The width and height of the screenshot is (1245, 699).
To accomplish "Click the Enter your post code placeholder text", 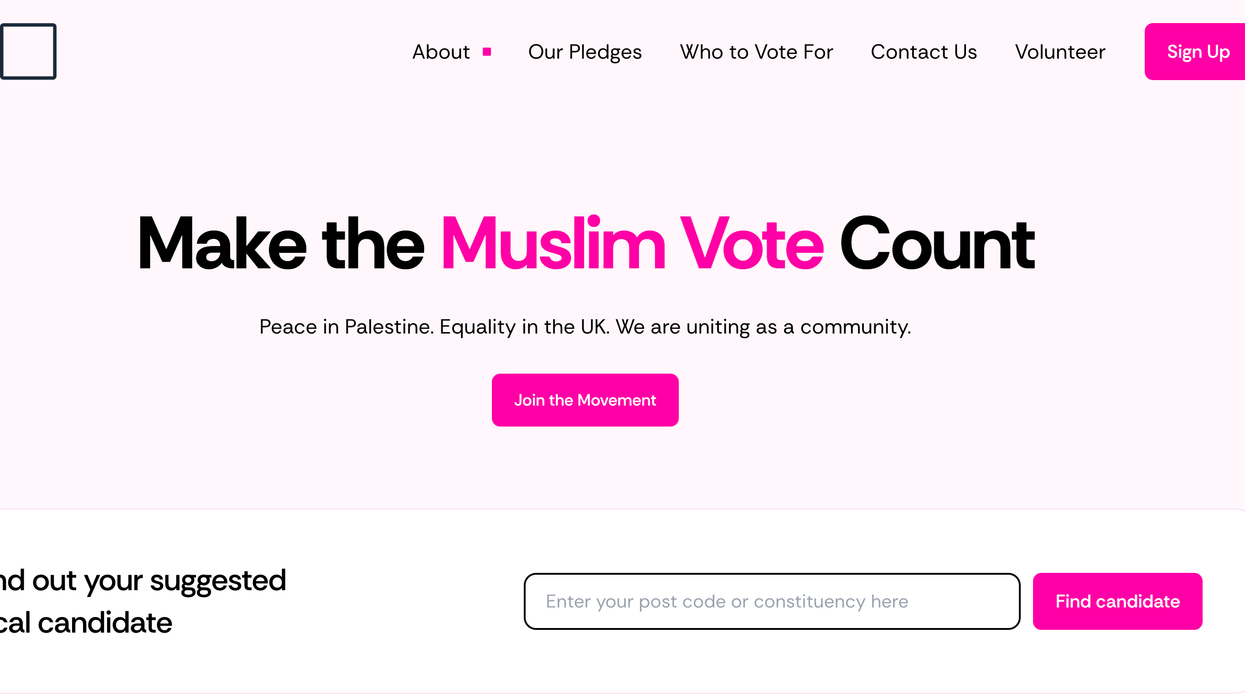I will [727, 601].
